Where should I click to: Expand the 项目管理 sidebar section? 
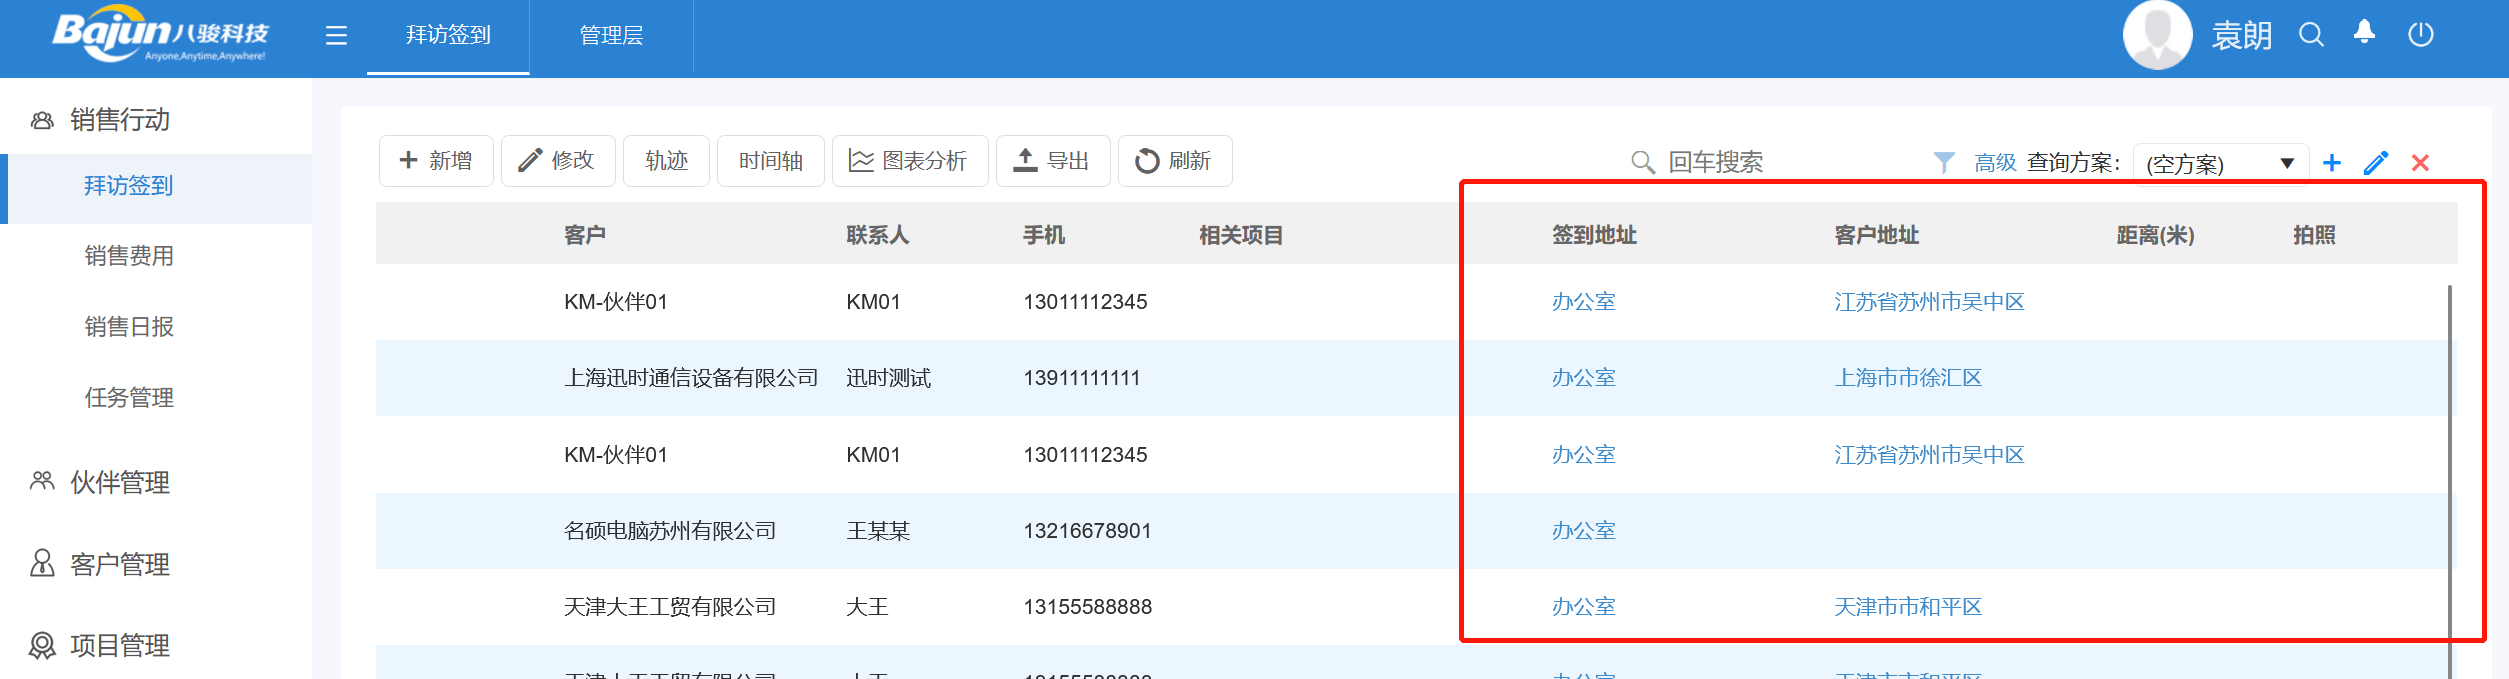pyautogui.click(x=120, y=646)
